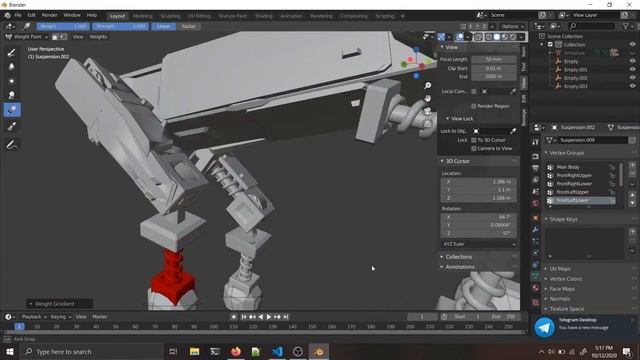The height and width of the screenshot is (360, 640).
Task: Open the Output properties tab icon
Action: [536, 168]
